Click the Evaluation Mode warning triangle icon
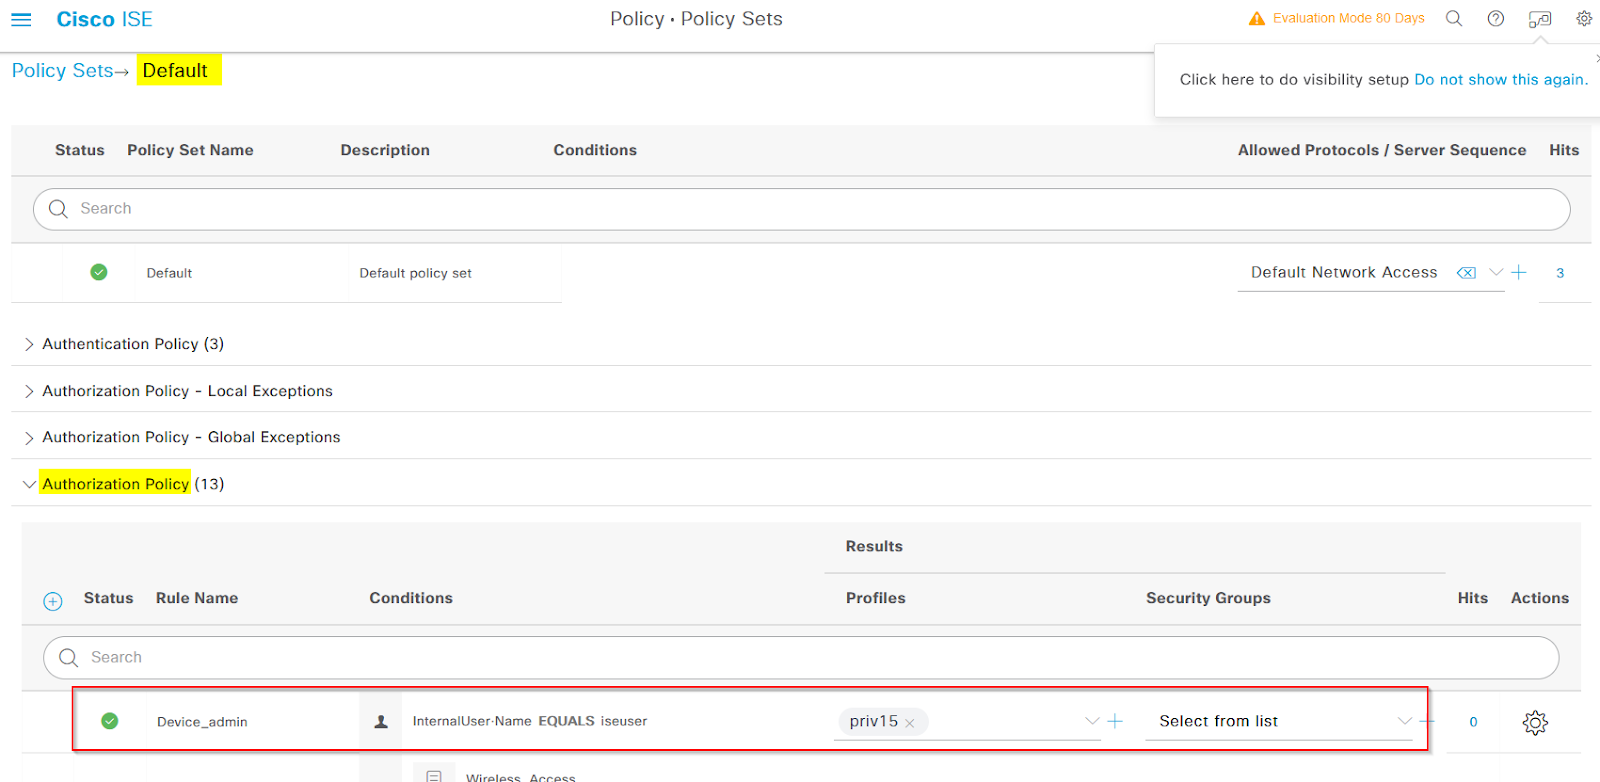 [x=1257, y=19]
